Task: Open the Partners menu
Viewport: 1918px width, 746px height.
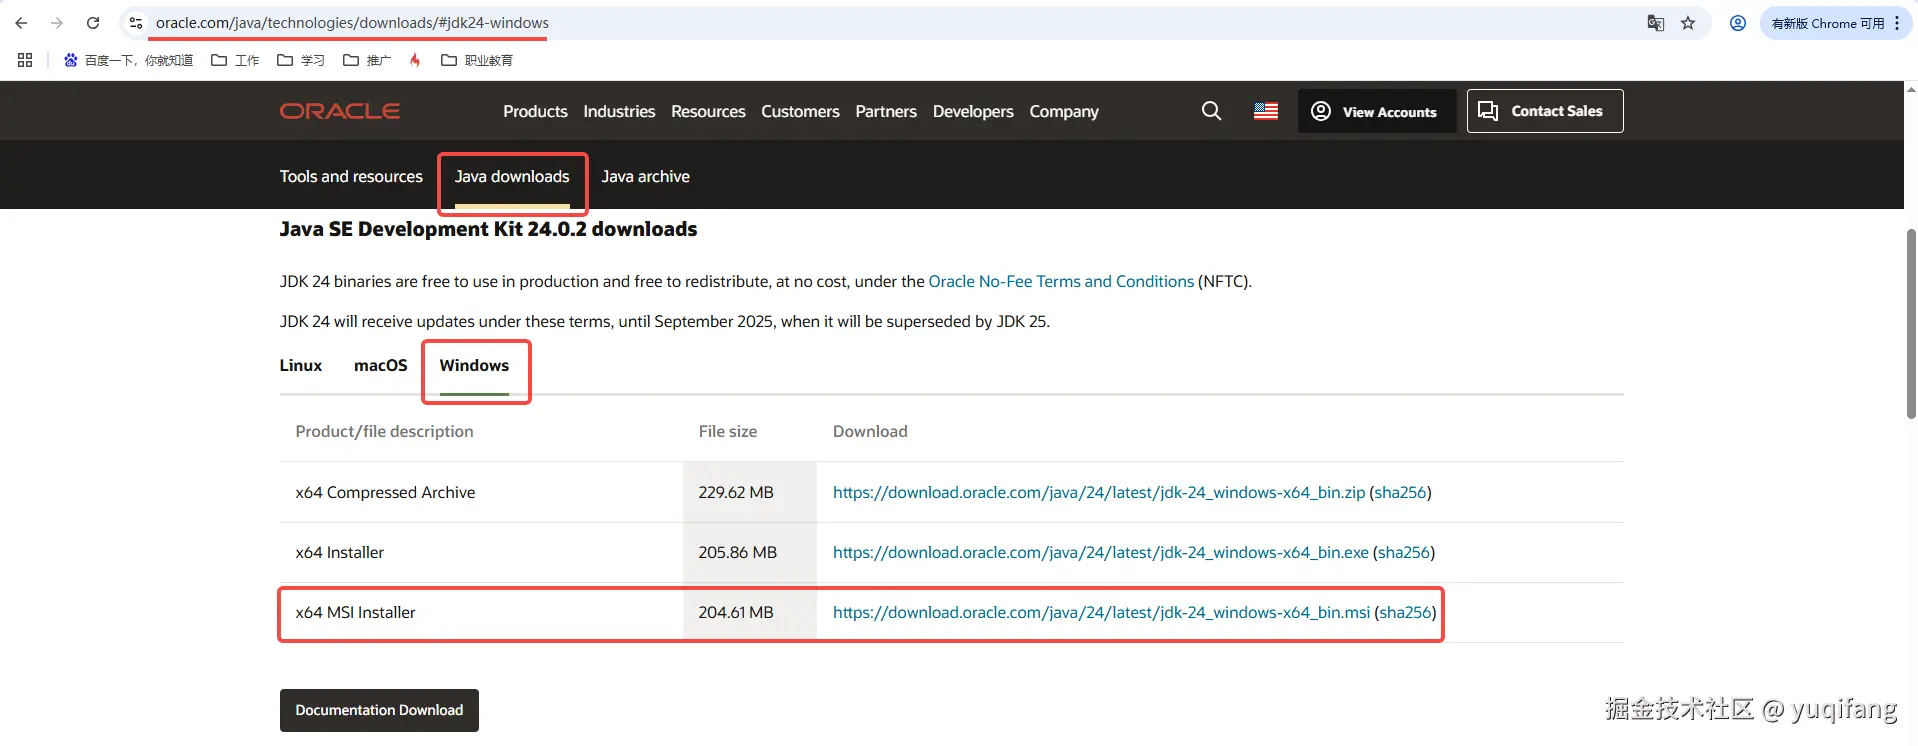Action: click(x=886, y=111)
